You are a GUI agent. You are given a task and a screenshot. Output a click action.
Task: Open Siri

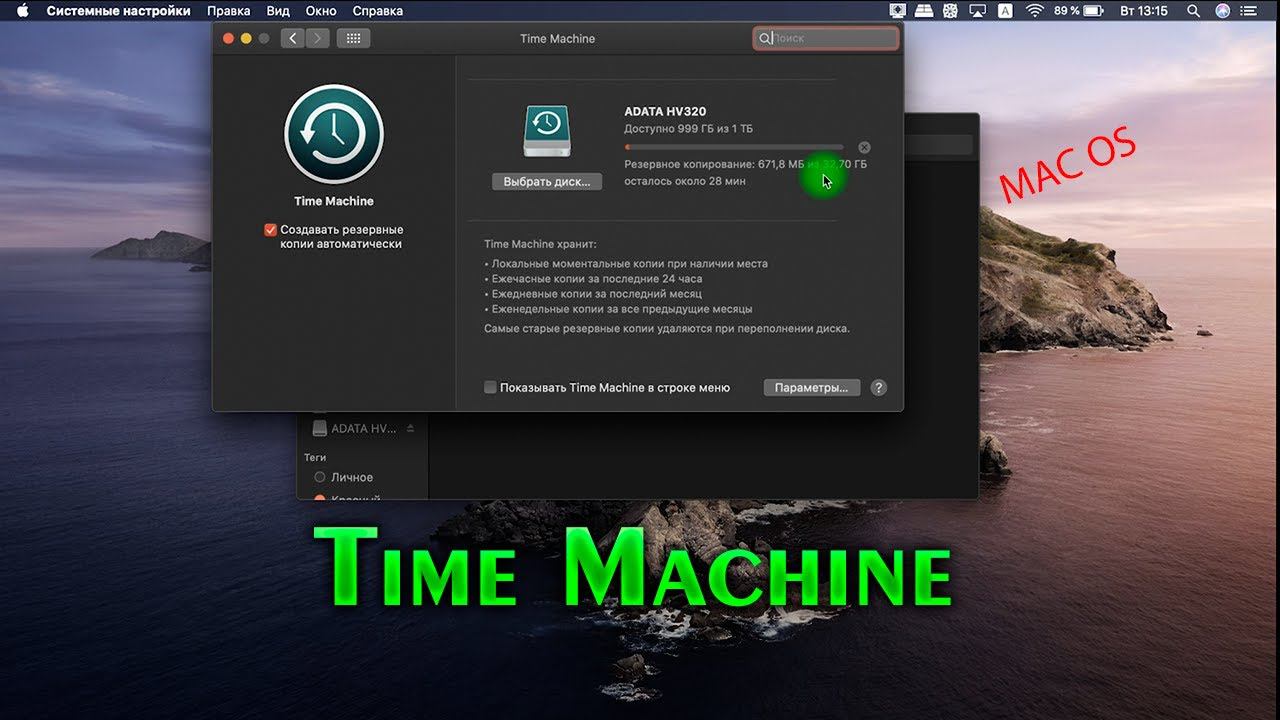(x=1222, y=11)
